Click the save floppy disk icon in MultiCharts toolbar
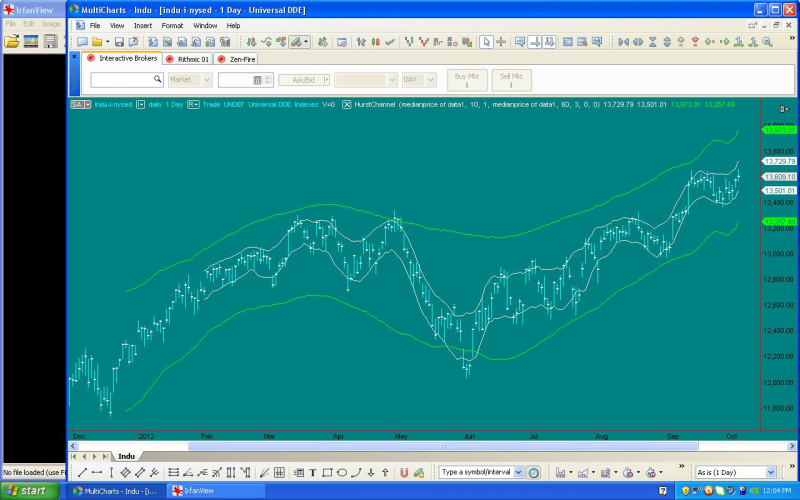The height and width of the screenshot is (500, 800). [119, 42]
